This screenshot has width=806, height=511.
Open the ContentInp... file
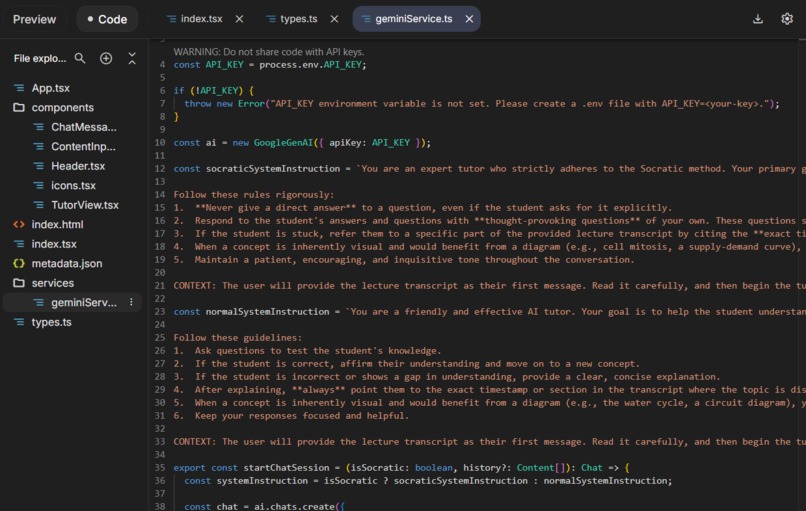pos(82,147)
